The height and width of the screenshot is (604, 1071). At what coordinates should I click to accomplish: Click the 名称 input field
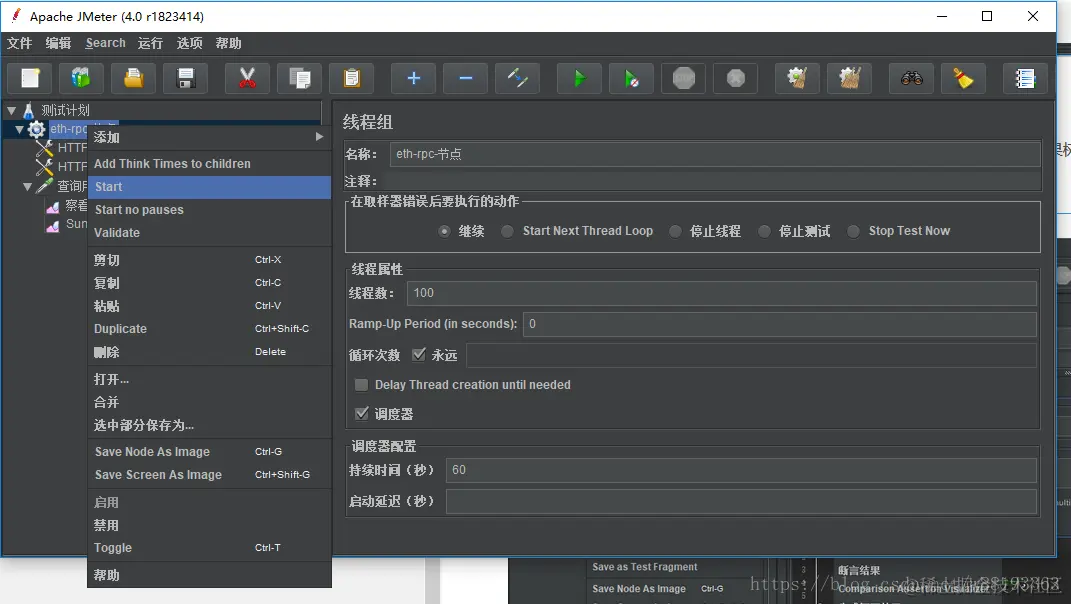pyautogui.click(x=715, y=154)
